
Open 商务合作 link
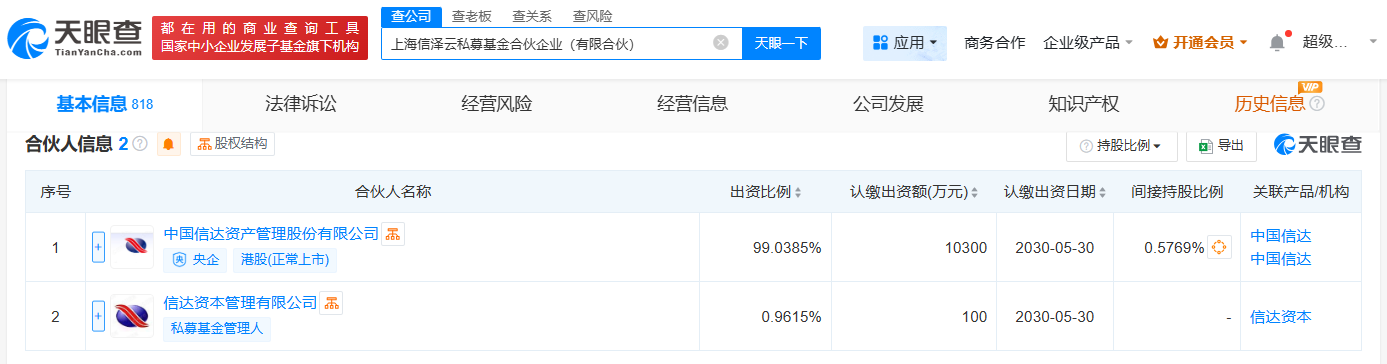[994, 43]
